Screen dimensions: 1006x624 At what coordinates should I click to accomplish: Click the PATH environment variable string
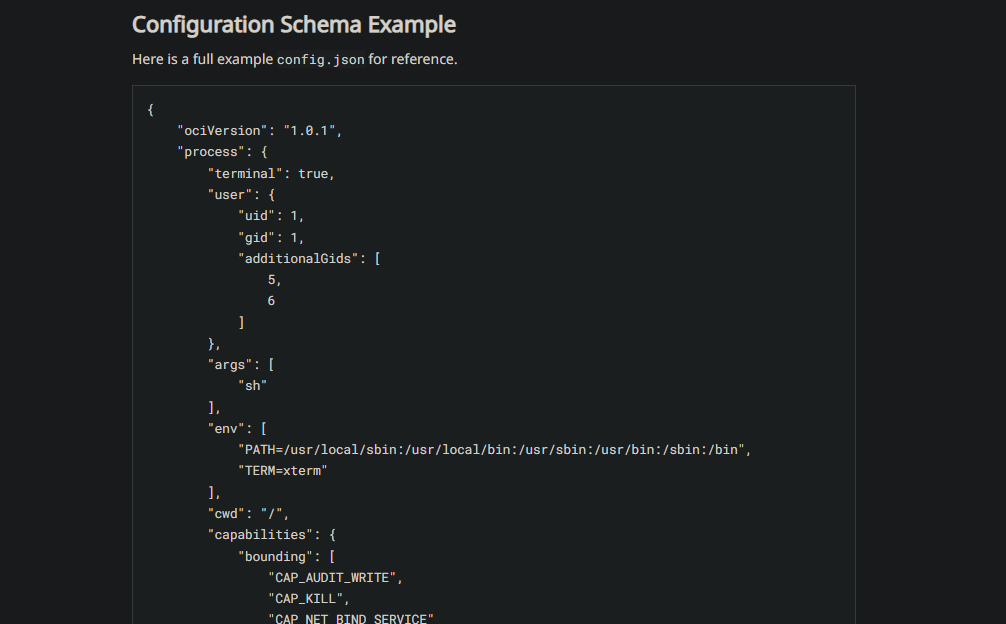point(492,450)
